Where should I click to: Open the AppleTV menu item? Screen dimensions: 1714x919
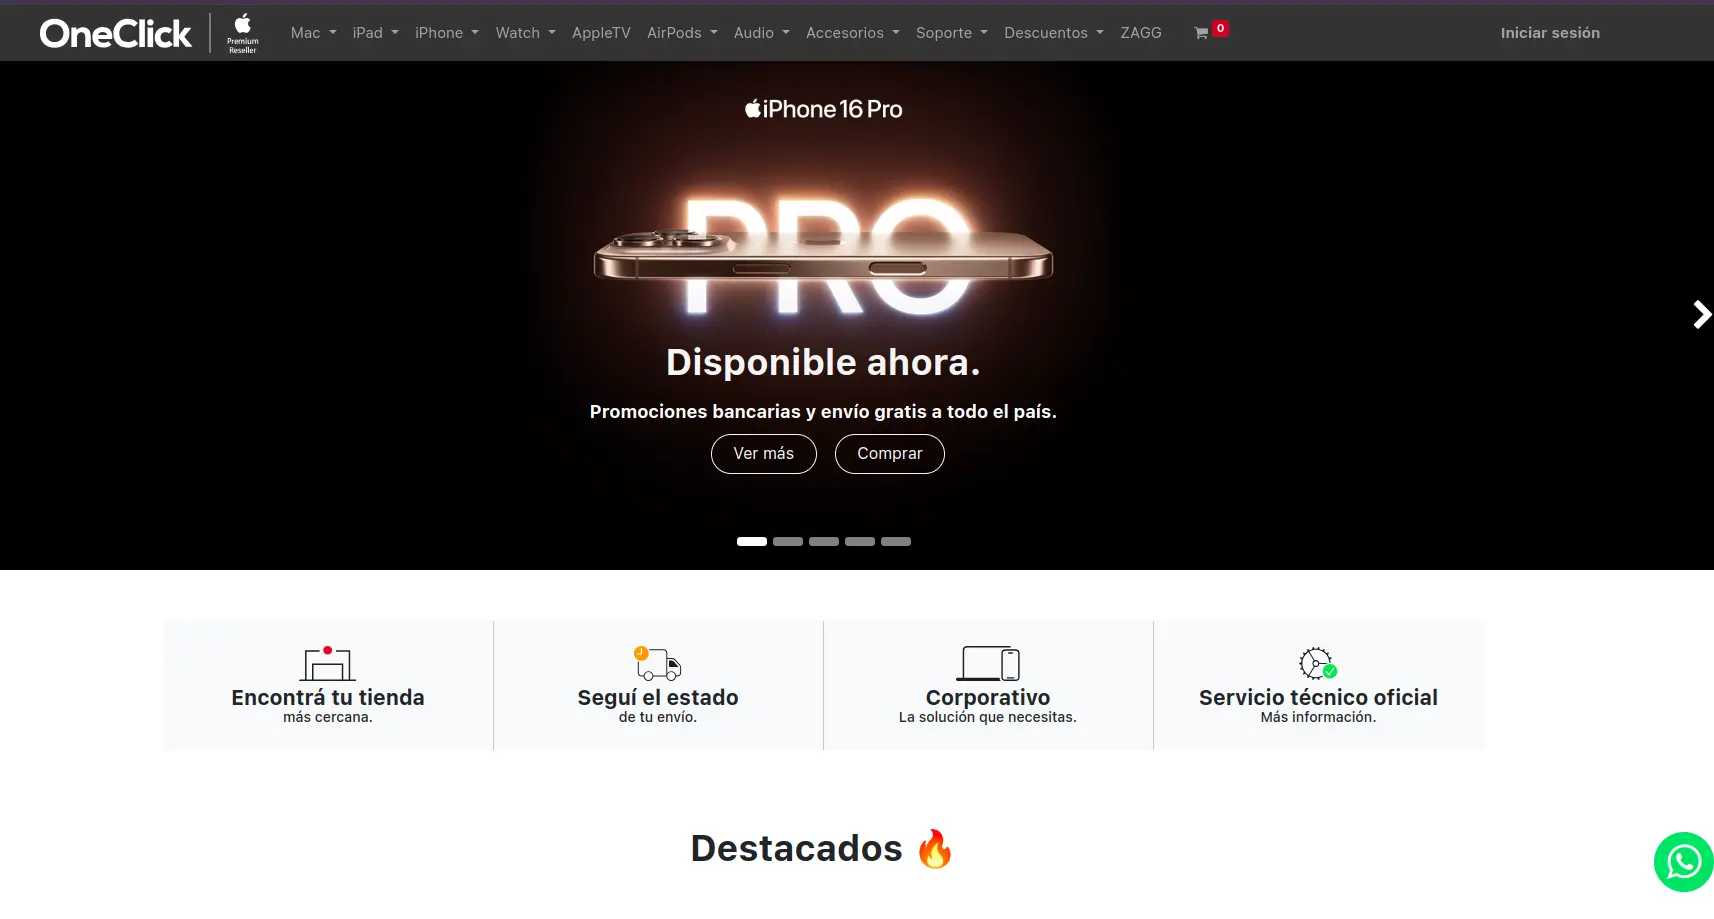tap(601, 33)
